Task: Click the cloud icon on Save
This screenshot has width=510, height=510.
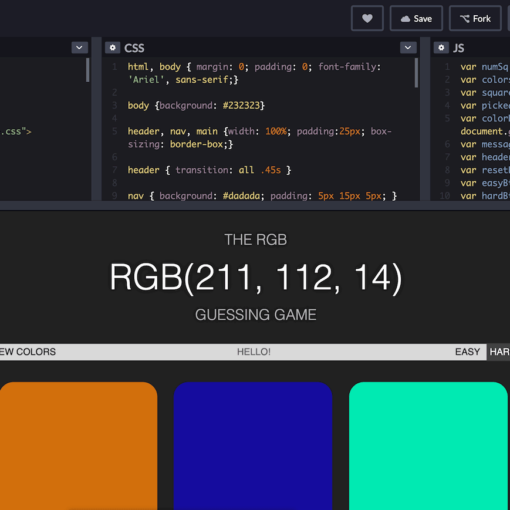Action: pos(405,19)
